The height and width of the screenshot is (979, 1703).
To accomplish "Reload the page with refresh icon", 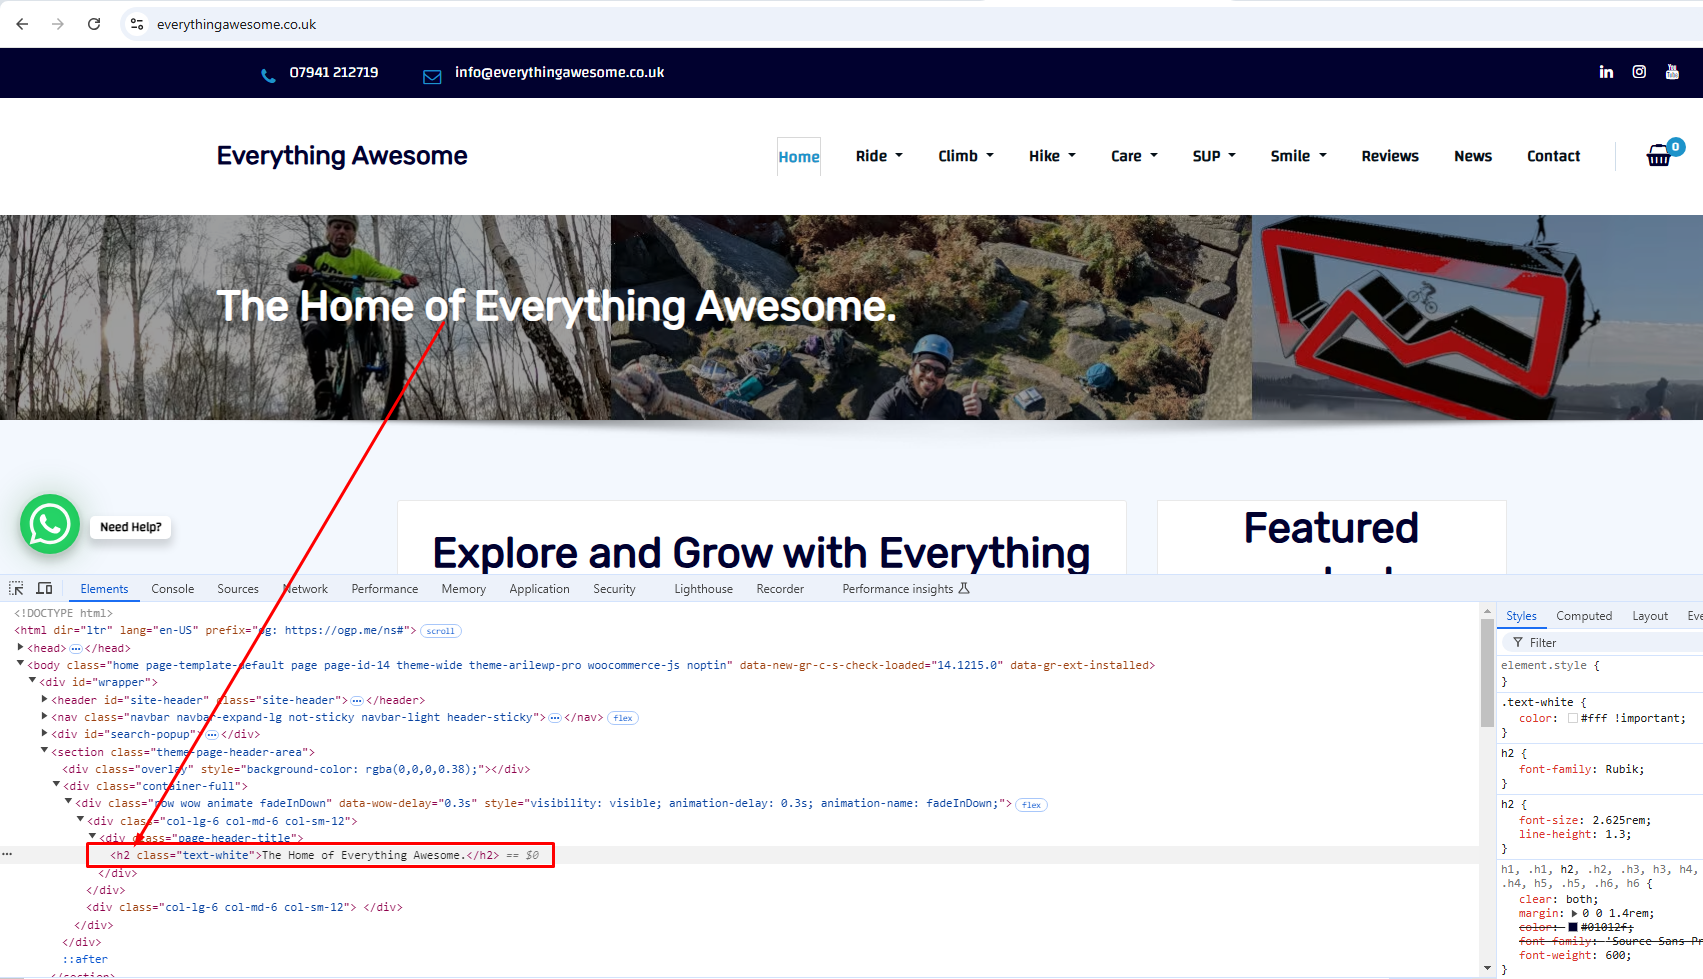I will click(x=94, y=24).
